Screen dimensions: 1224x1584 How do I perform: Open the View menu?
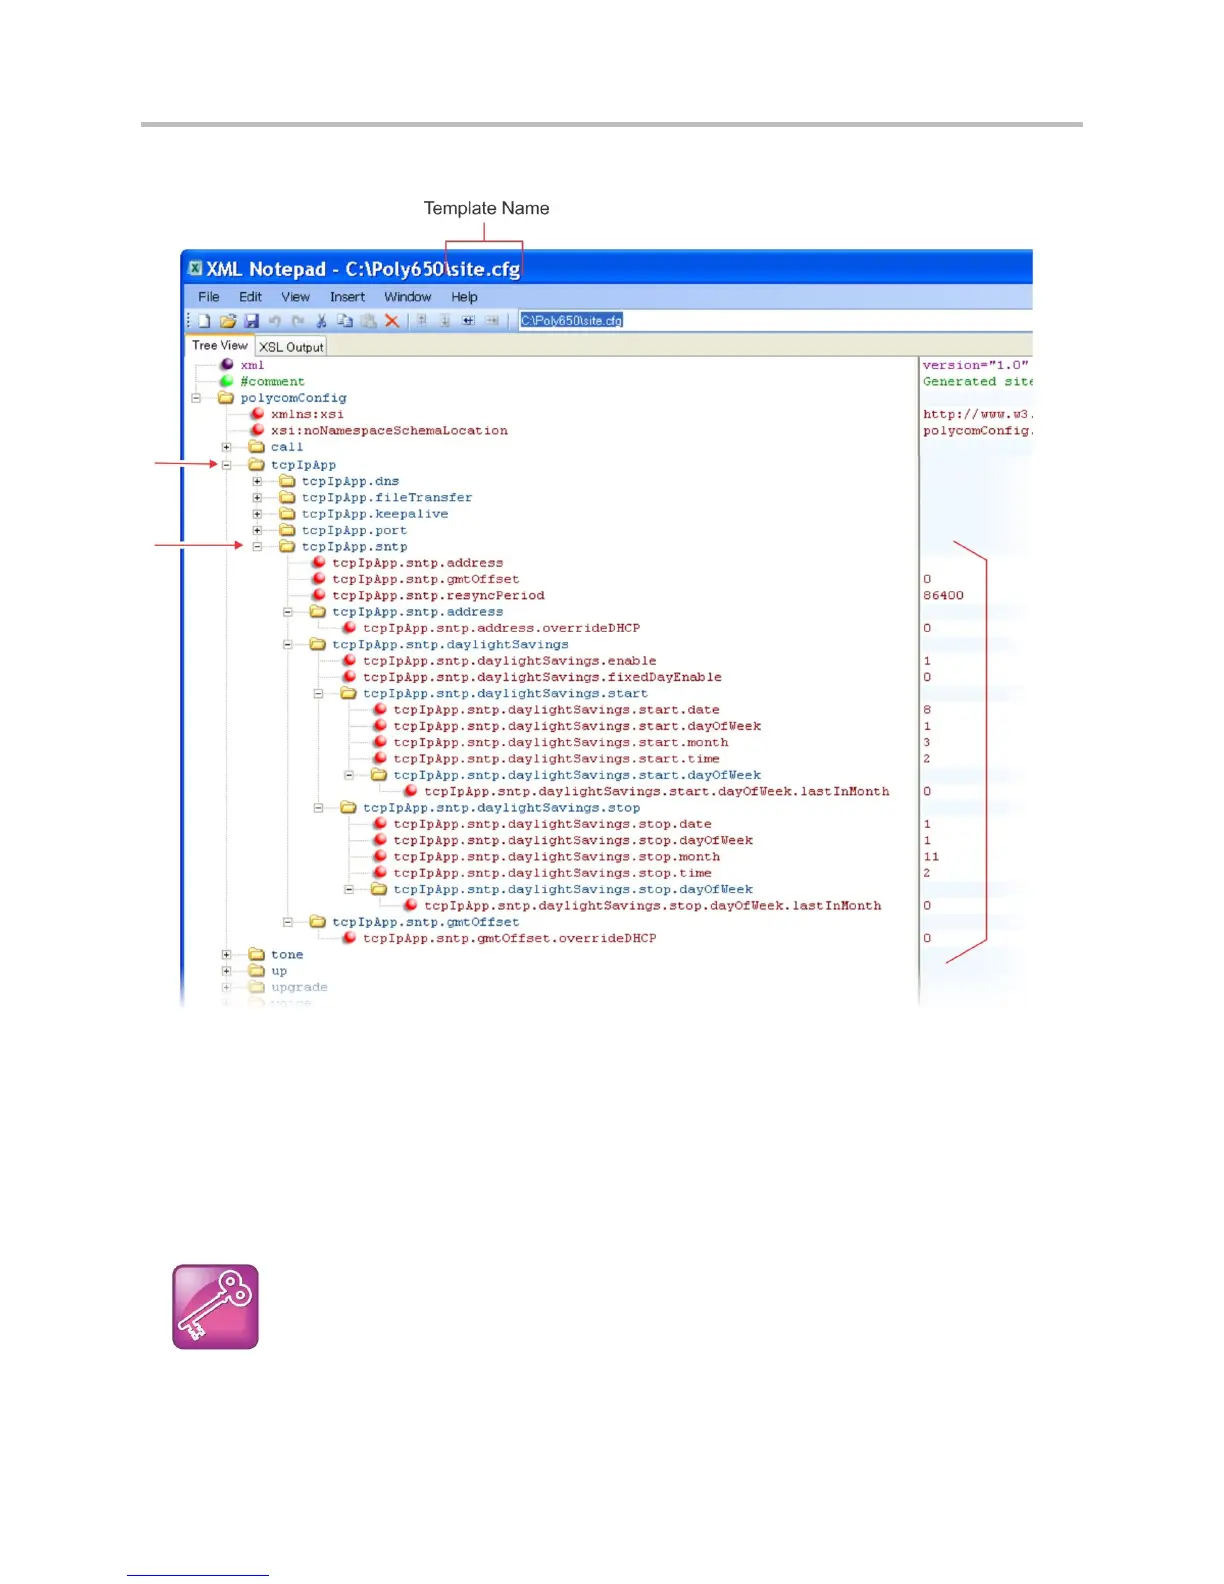click(295, 297)
